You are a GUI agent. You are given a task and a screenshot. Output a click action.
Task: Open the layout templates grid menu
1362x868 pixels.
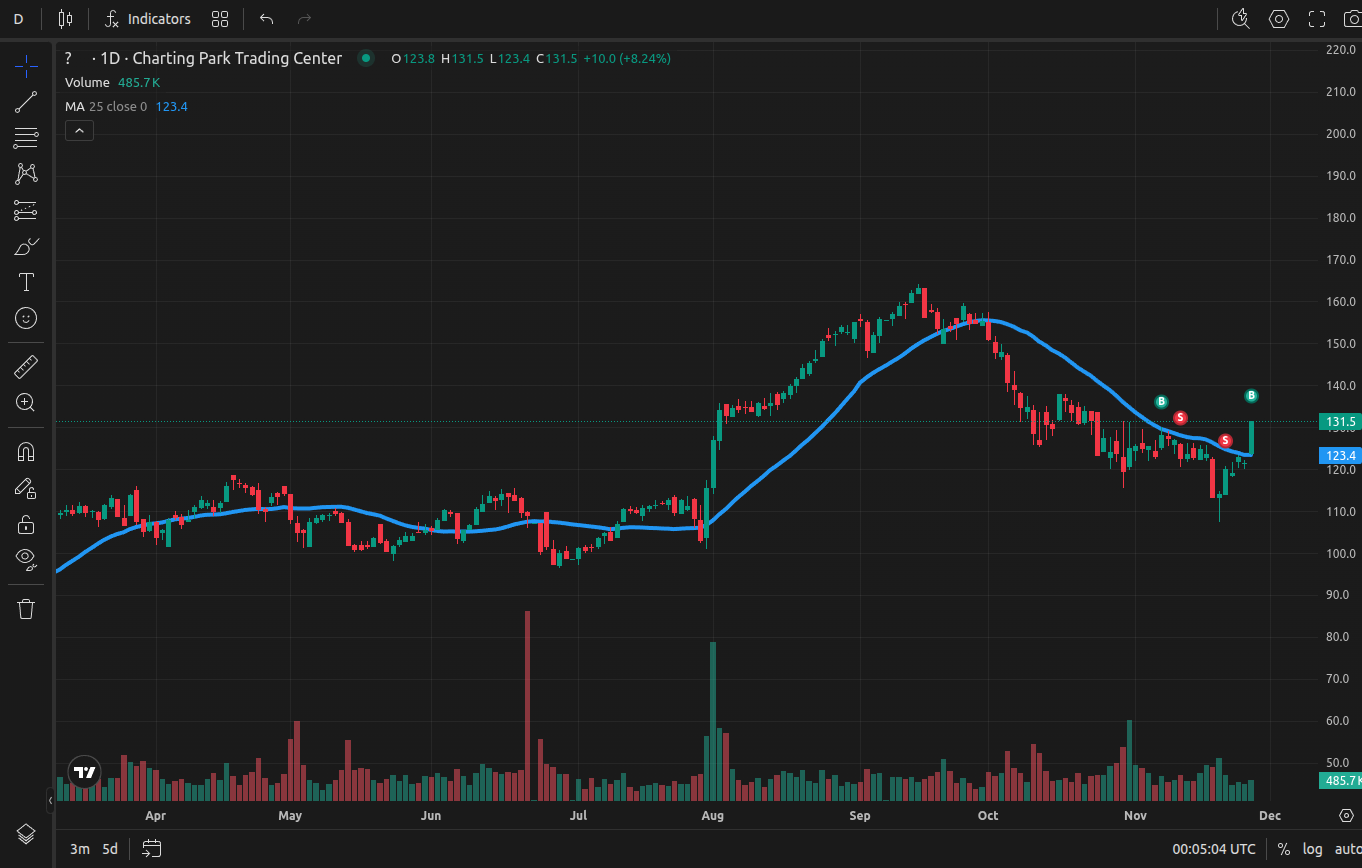tap(220, 19)
